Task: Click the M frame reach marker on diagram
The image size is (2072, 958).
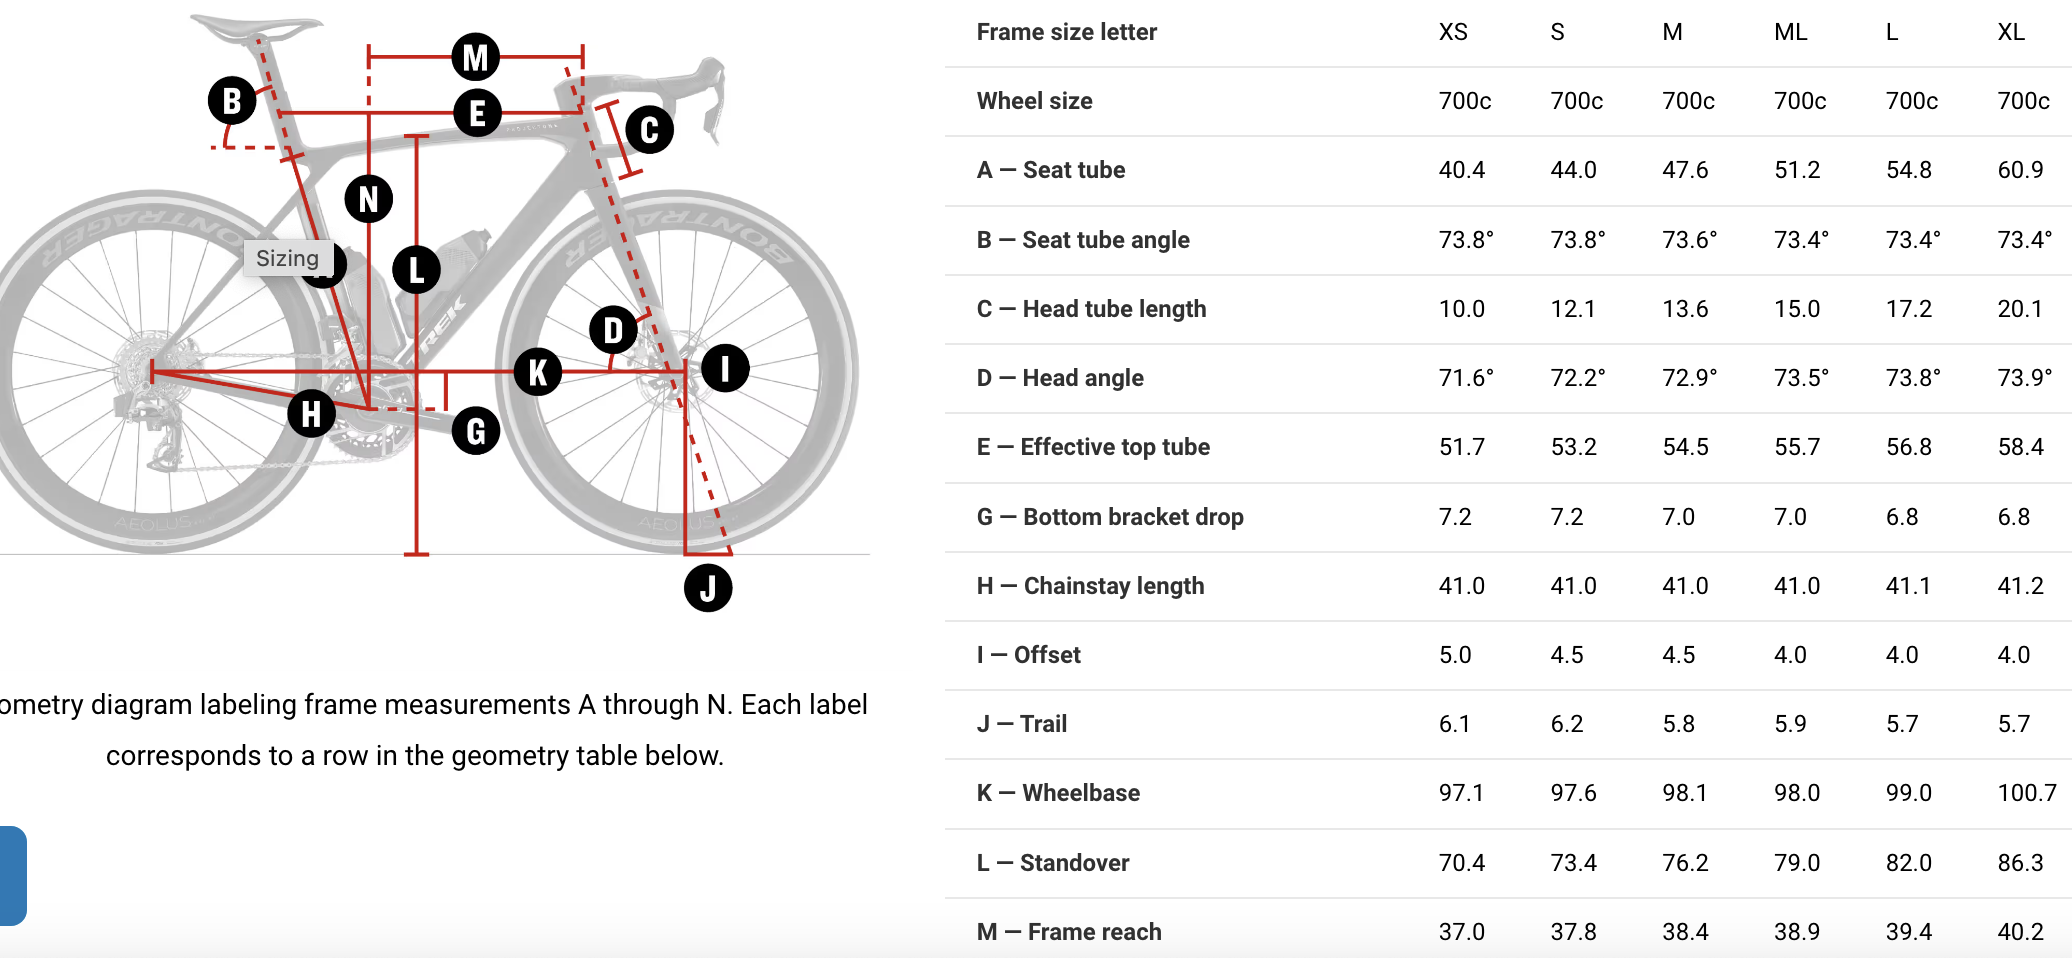Action: pos(476,57)
